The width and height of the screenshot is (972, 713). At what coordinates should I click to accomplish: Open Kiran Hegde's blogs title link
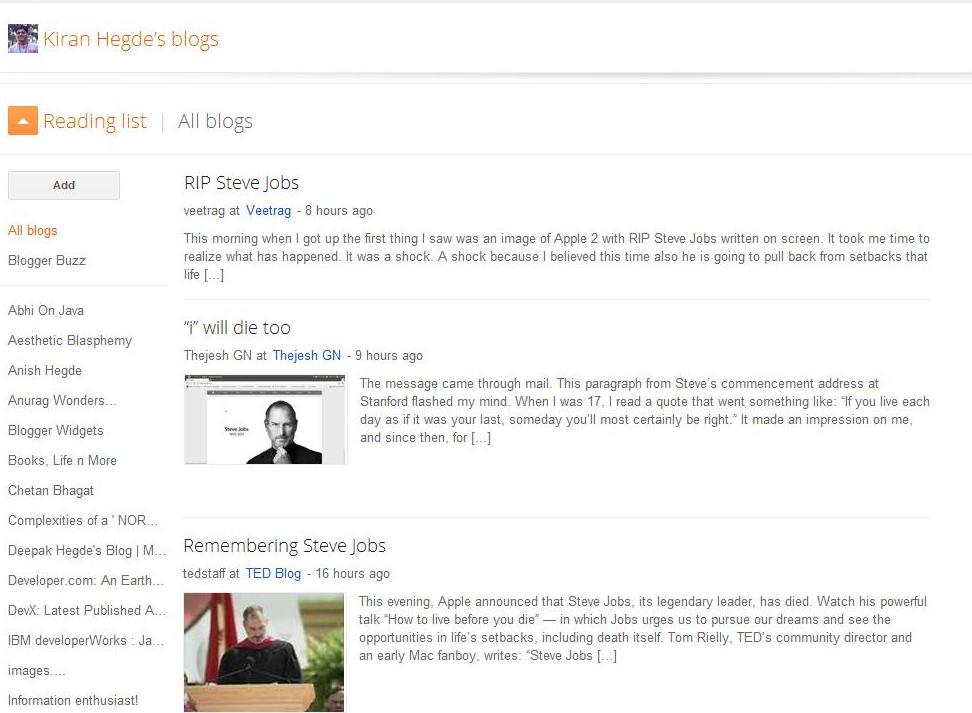tap(131, 39)
